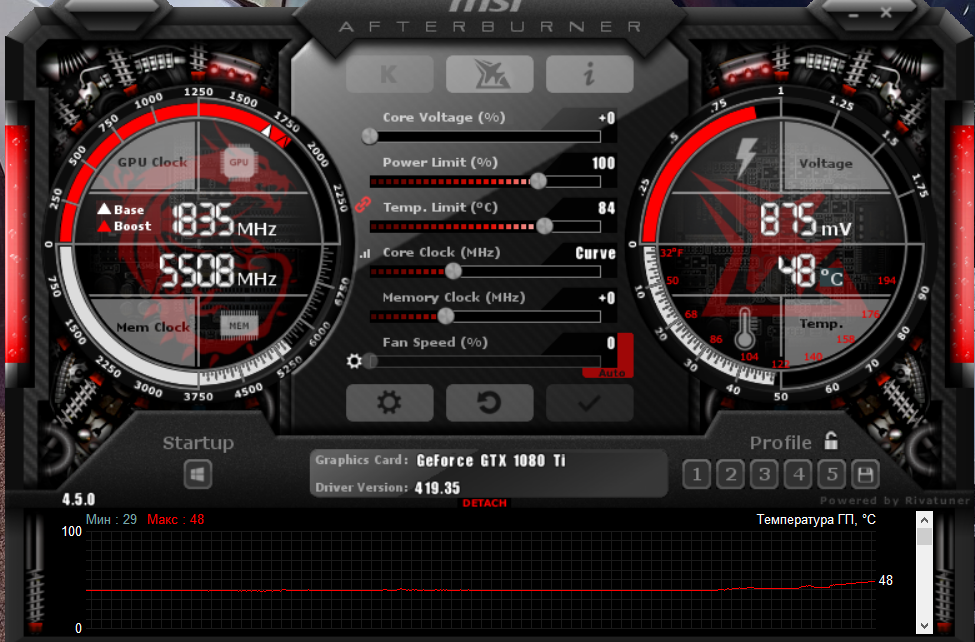Save profile with the floppy disk icon
This screenshot has height=642, width=975.
tap(865, 475)
